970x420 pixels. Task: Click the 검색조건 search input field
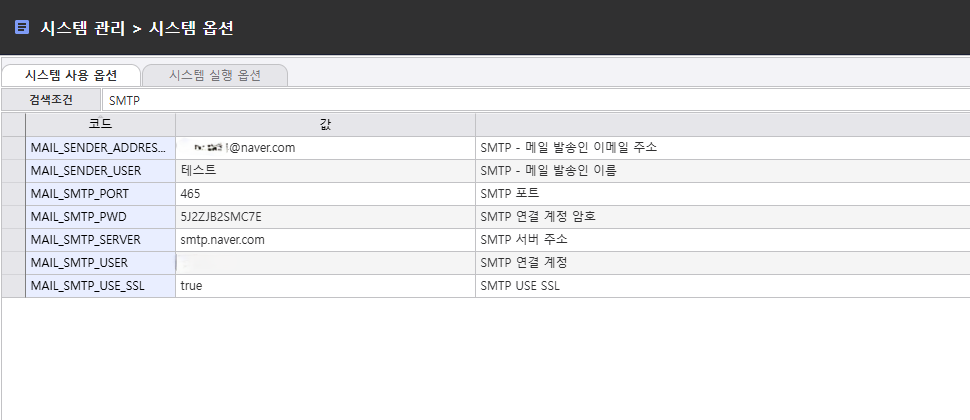pos(535,100)
